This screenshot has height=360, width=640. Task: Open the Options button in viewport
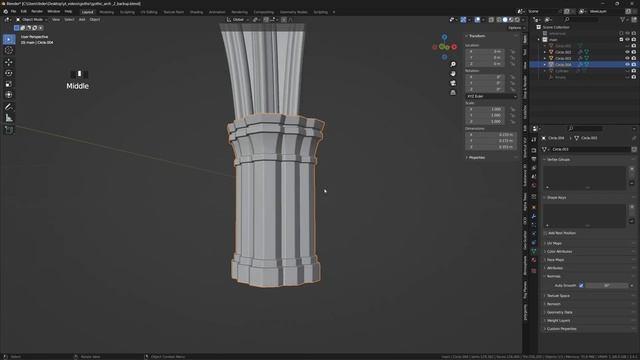pyautogui.click(x=516, y=28)
